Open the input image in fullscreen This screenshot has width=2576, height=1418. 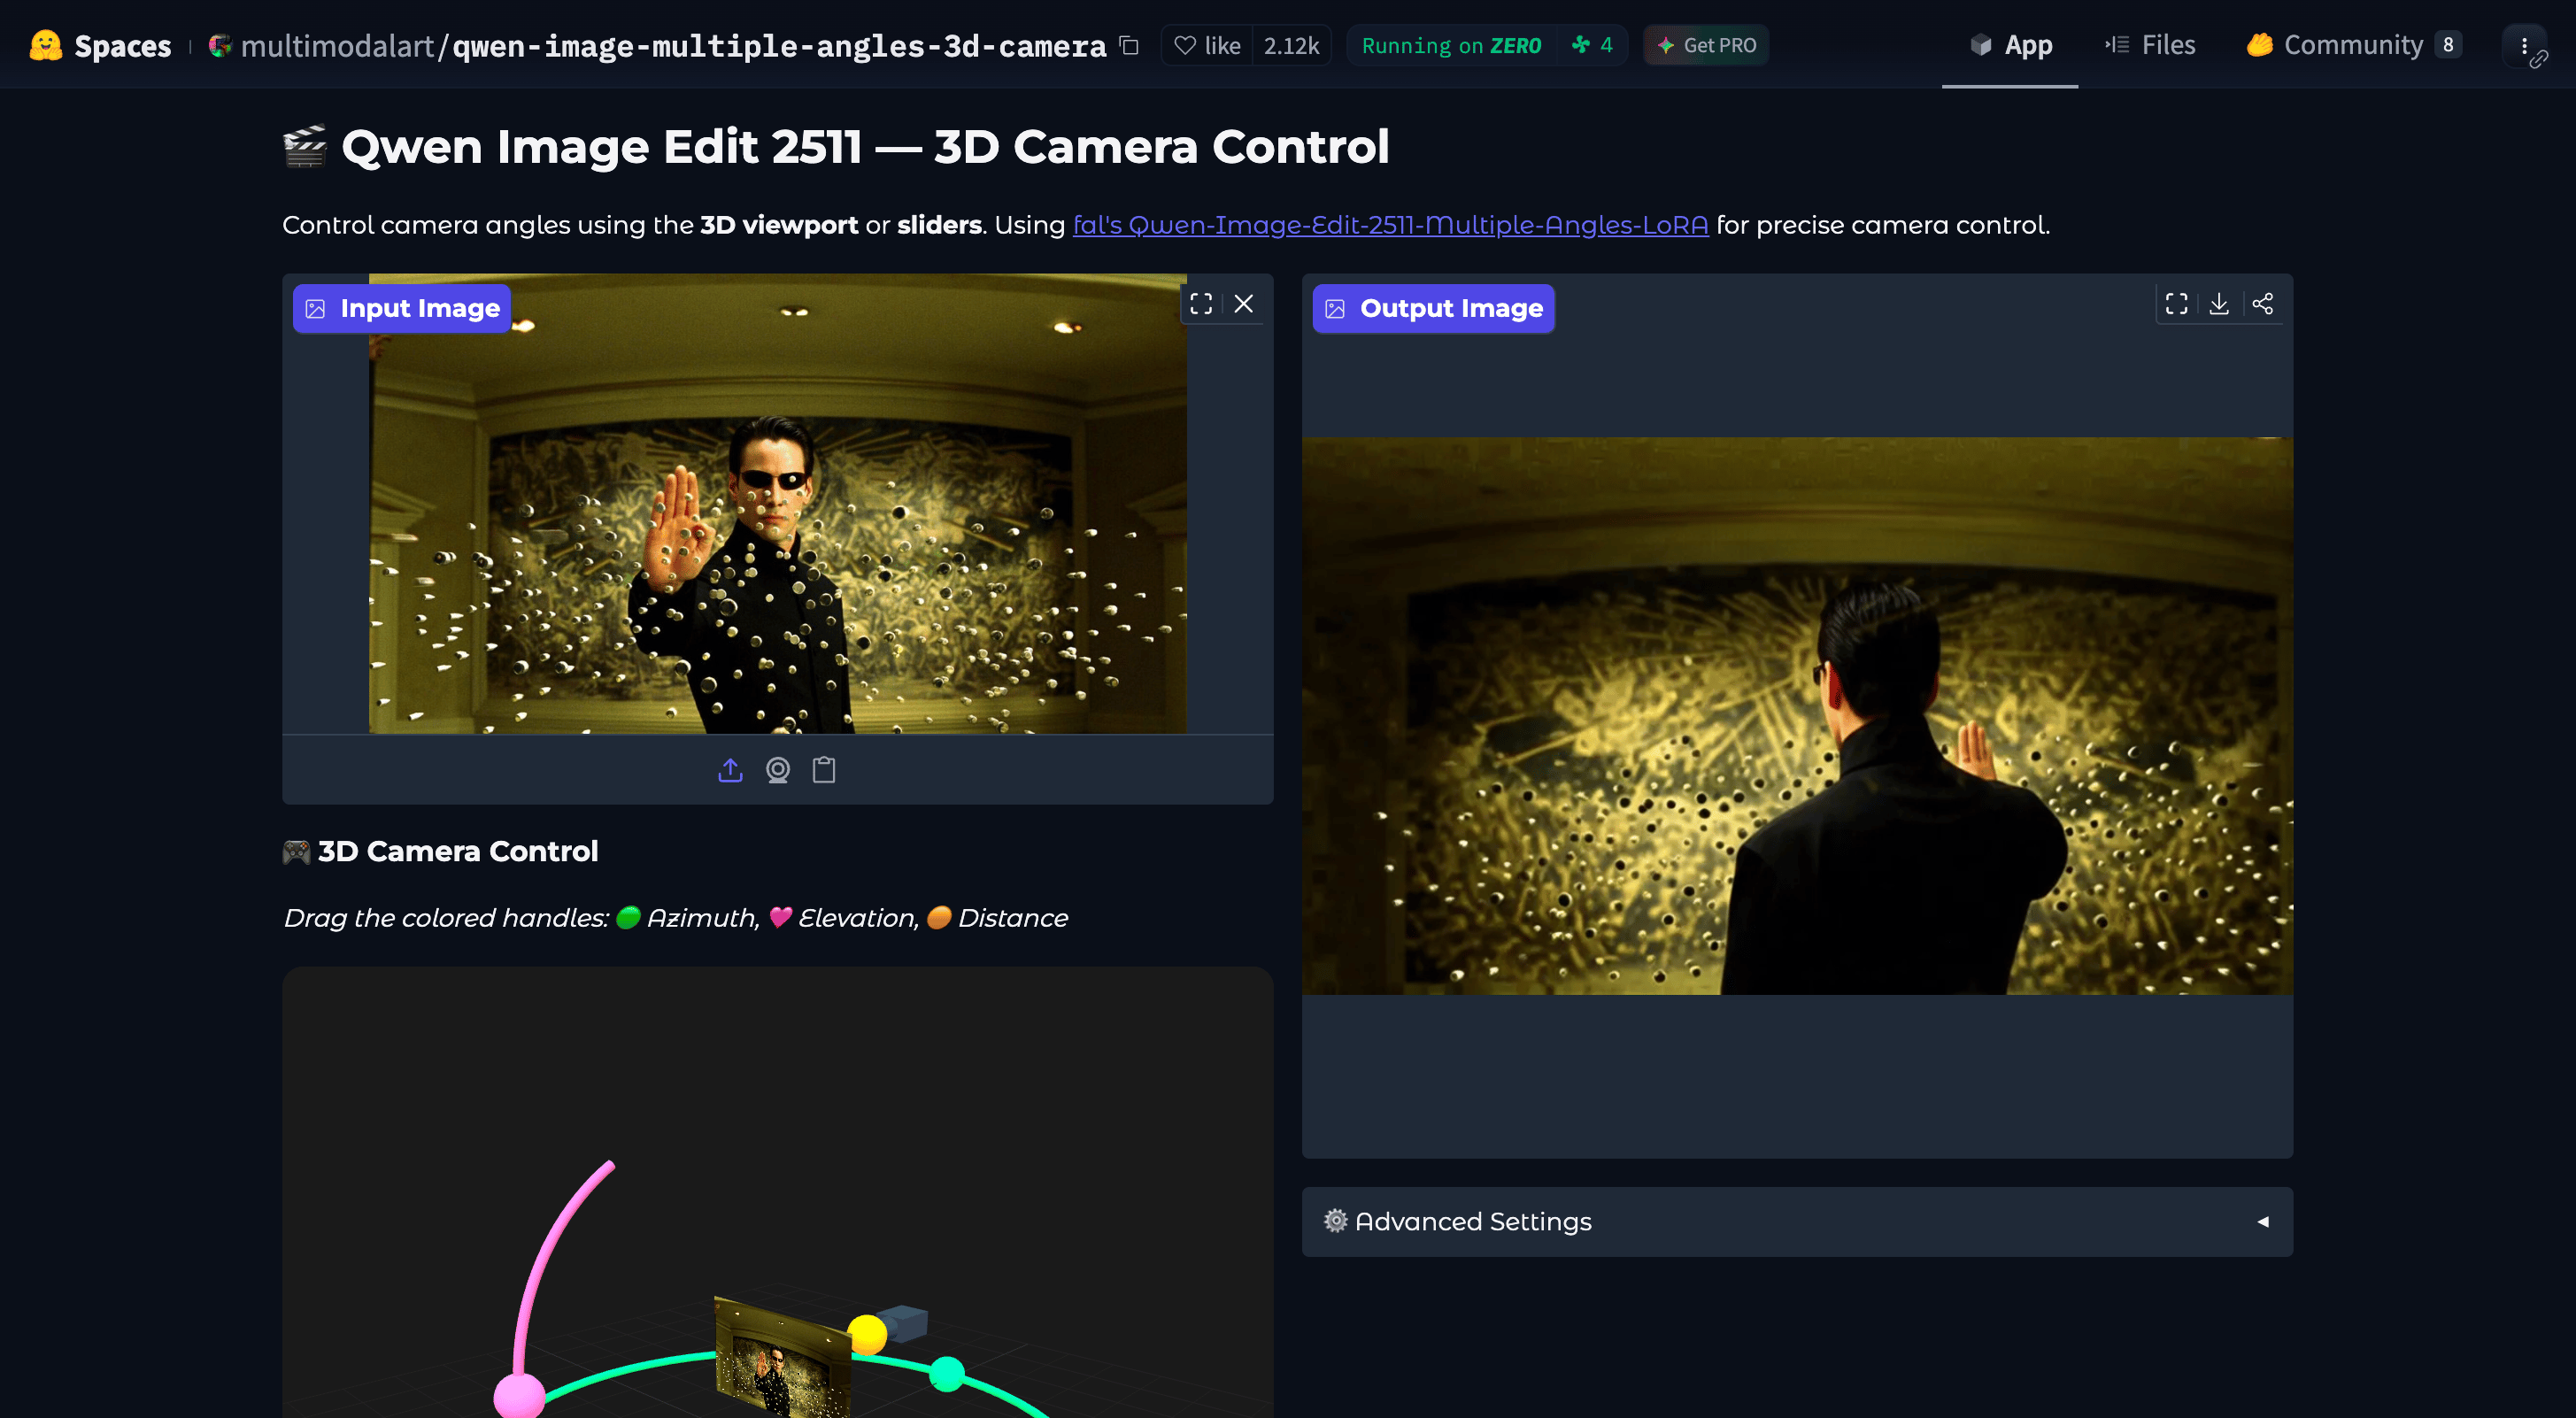[x=1200, y=304]
